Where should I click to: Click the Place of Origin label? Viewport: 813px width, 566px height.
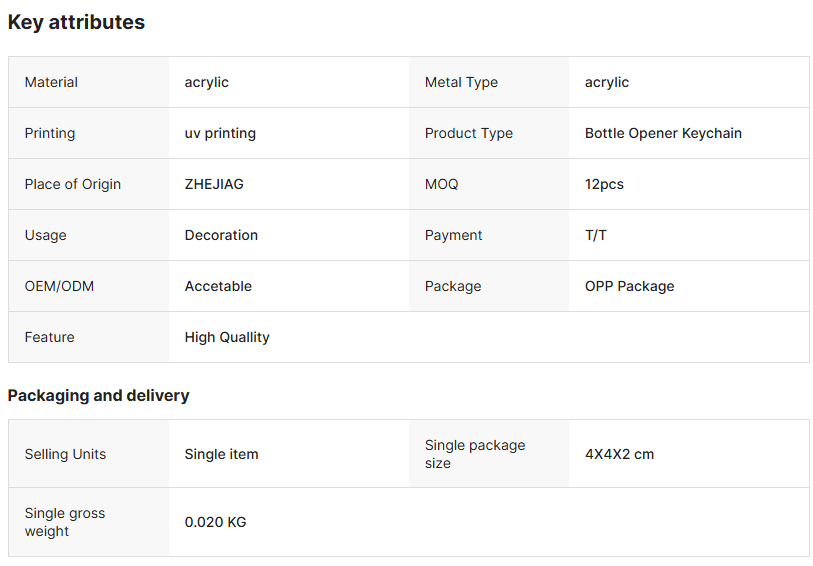point(72,184)
